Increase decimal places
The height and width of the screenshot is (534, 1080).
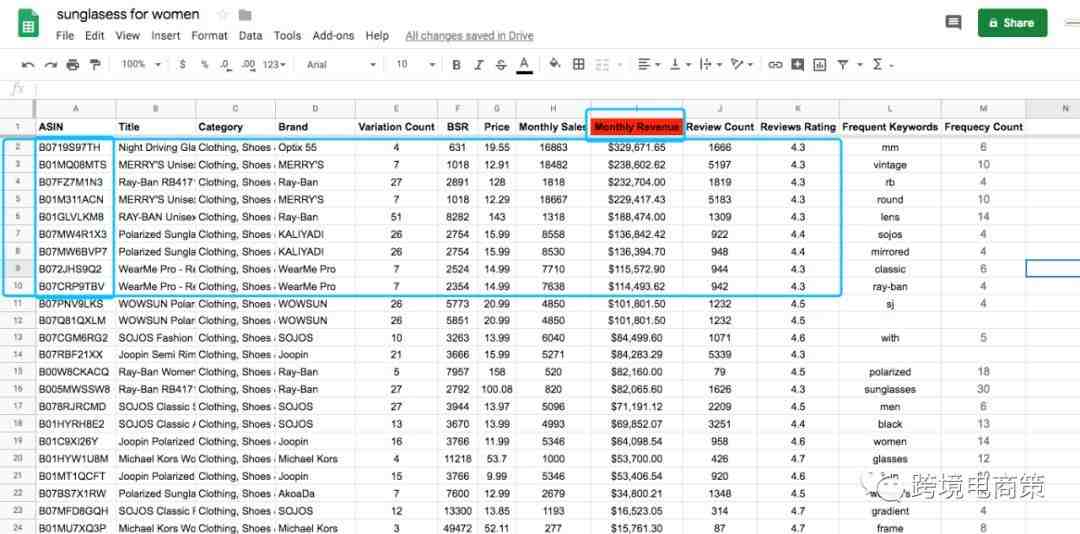249,64
